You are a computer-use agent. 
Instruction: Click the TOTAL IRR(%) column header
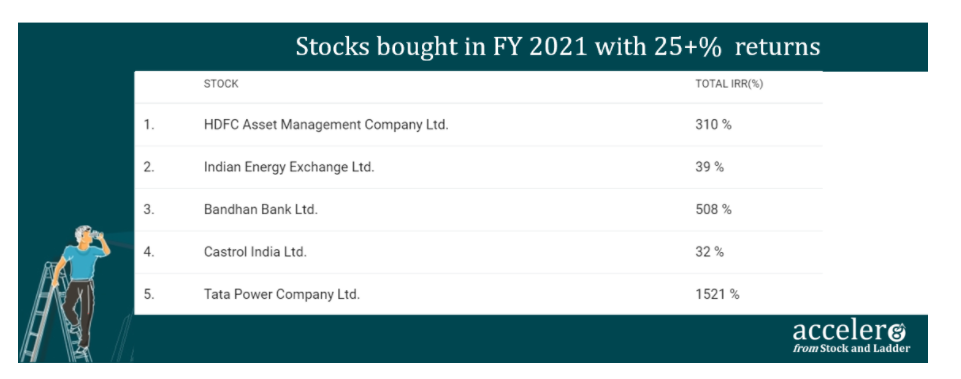[729, 84]
